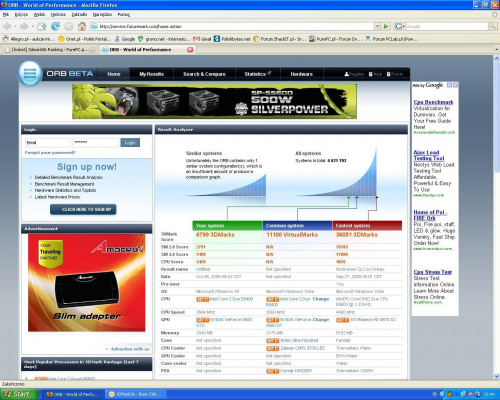The width and height of the screenshot is (500, 400).
Task: Click the Home tab in ORB navigation
Action: click(x=114, y=74)
